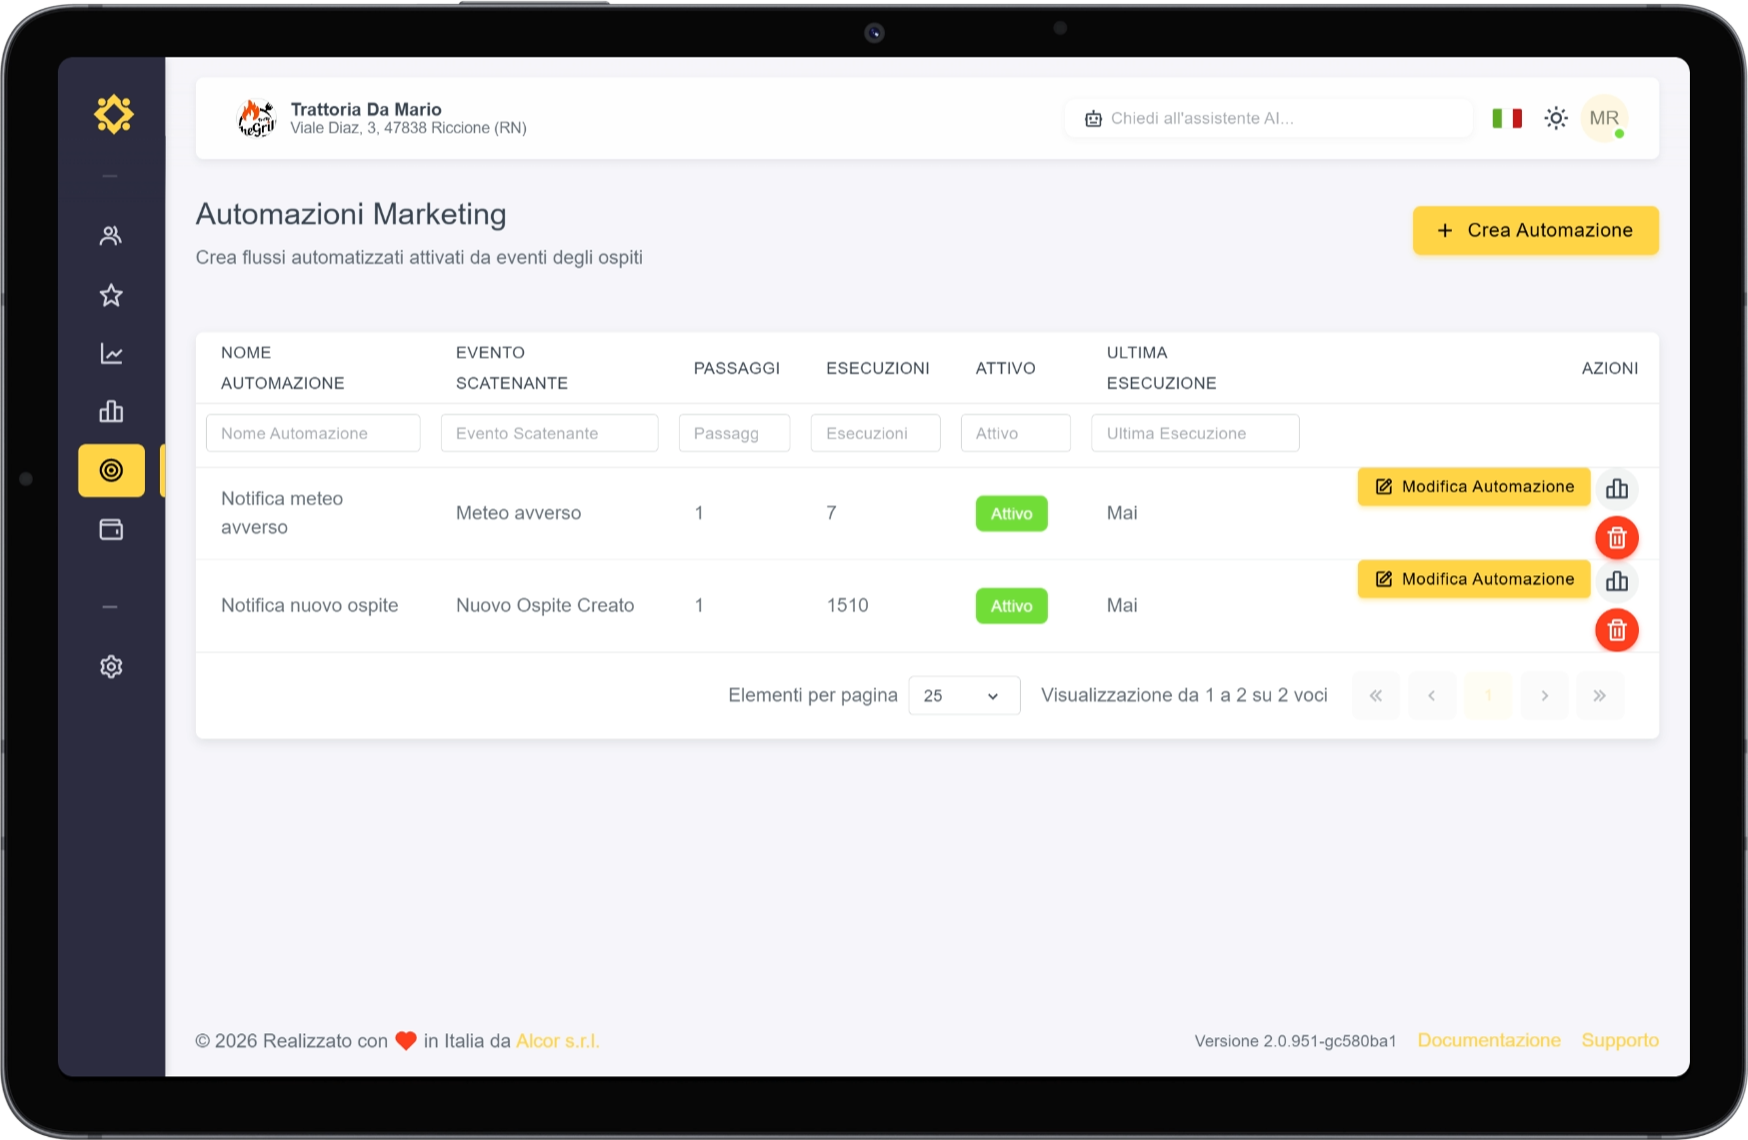1748x1140 pixels.
Task: Click Attivo badge for Notifica nuovo ospite
Action: [x=1012, y=605]
